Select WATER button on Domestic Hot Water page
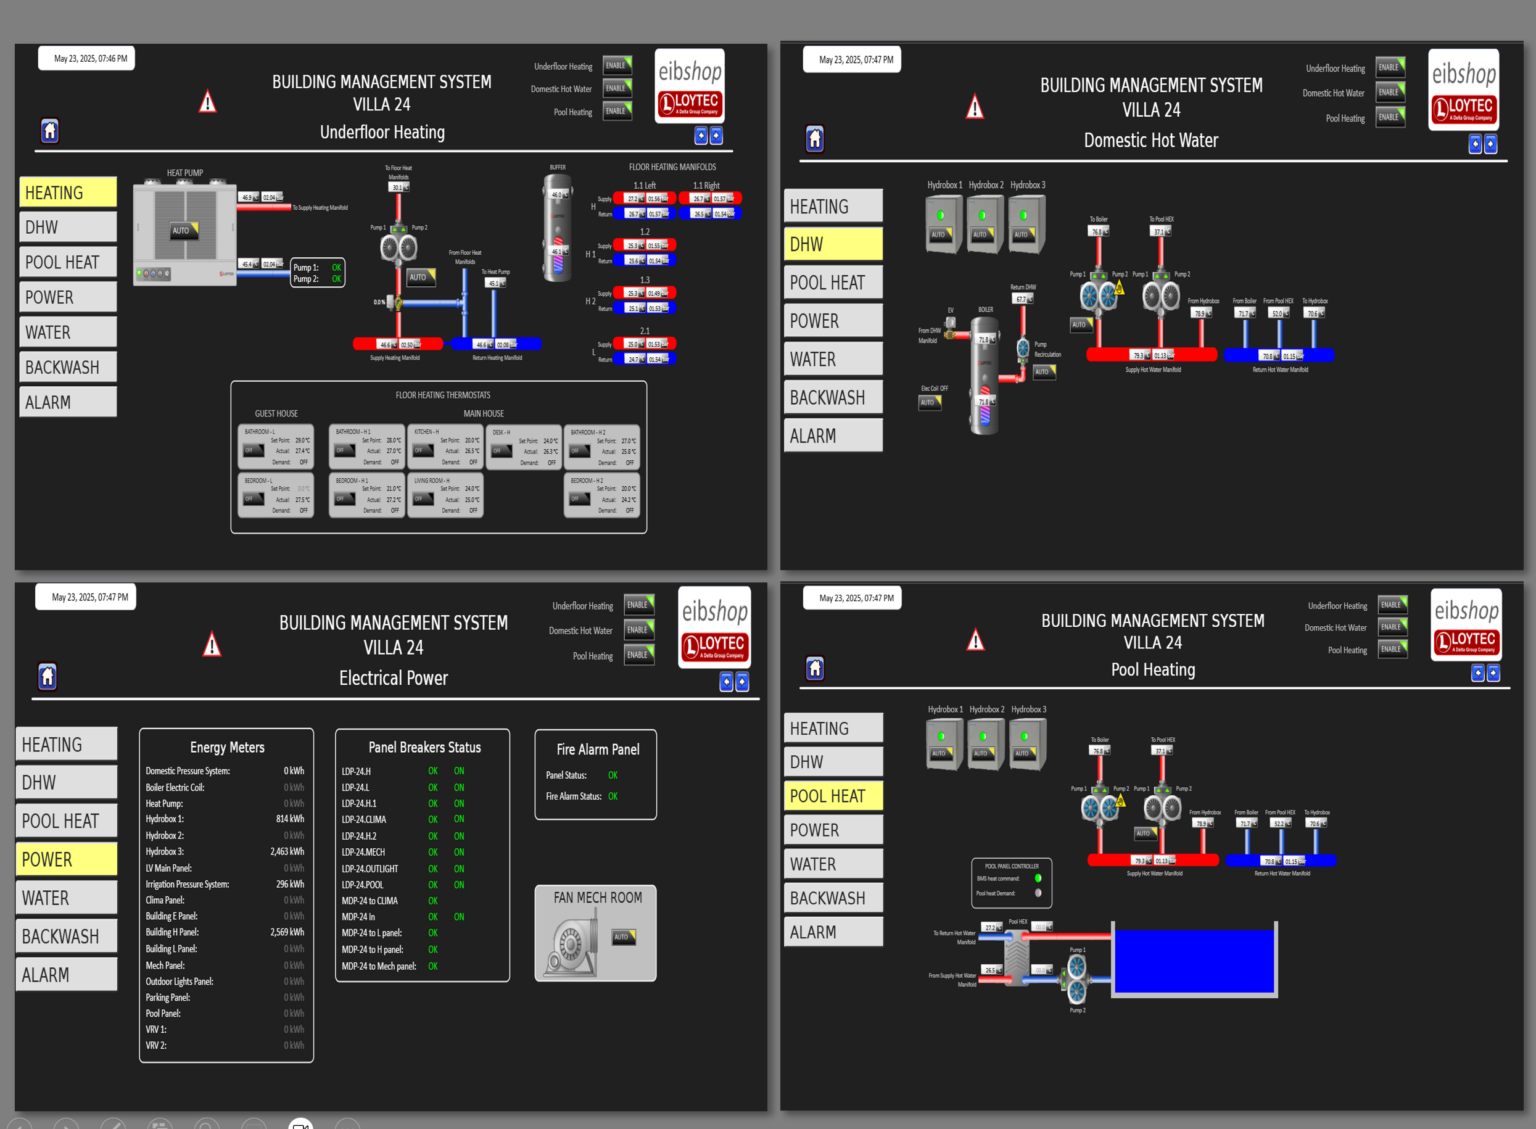This screenshot has height=1129, width=1536. coord(833,359)
